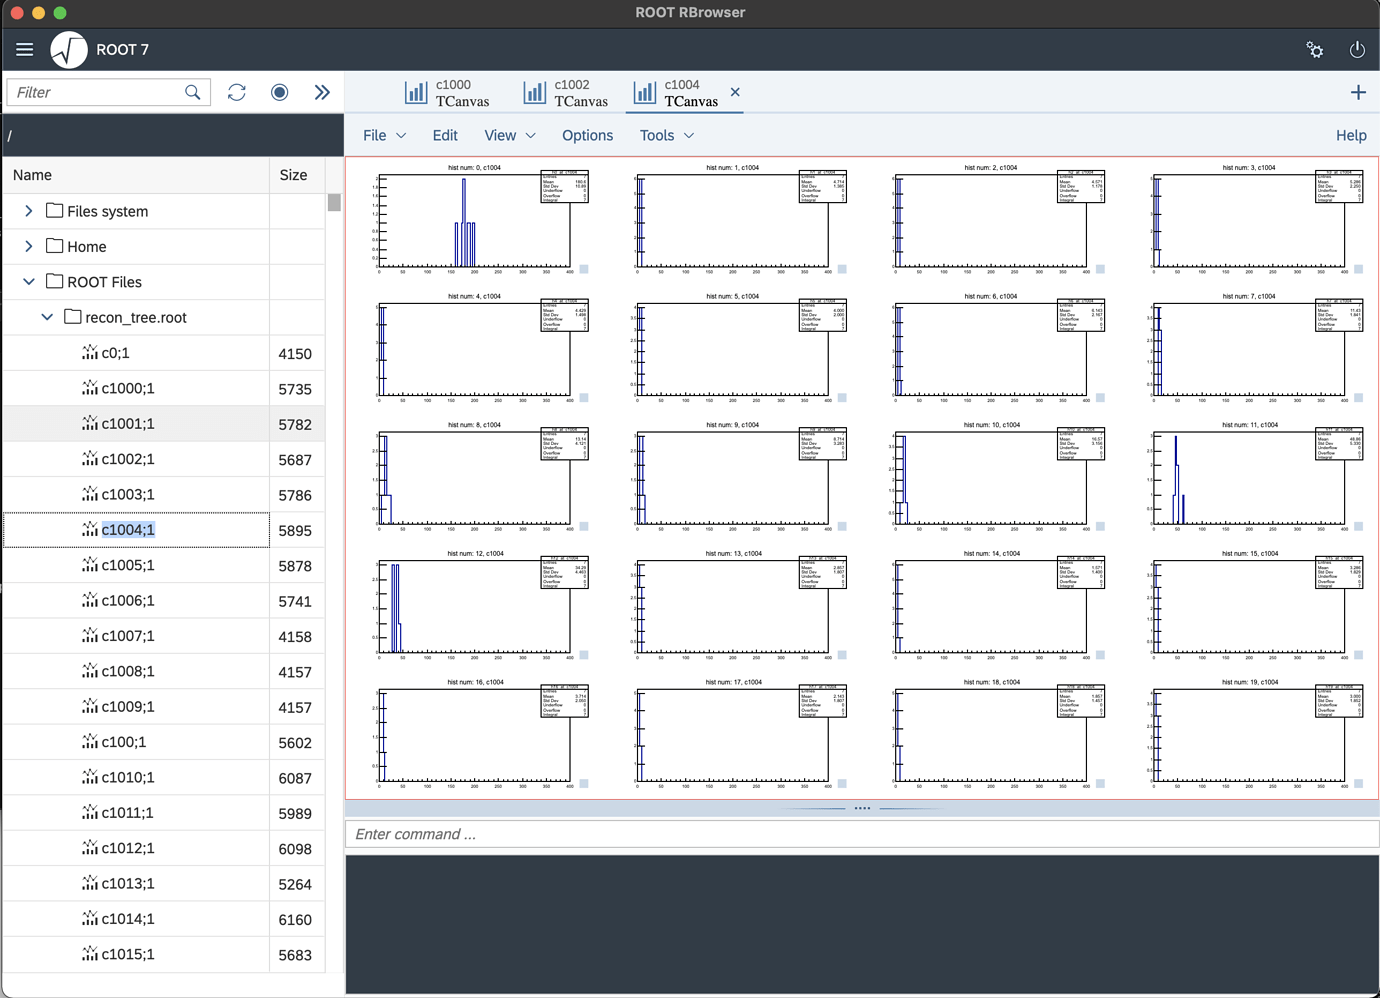The width and height of the screenshot is (1380, 998).
Task: Close the c1004 TCanvas tab
Action: [735, 92]
